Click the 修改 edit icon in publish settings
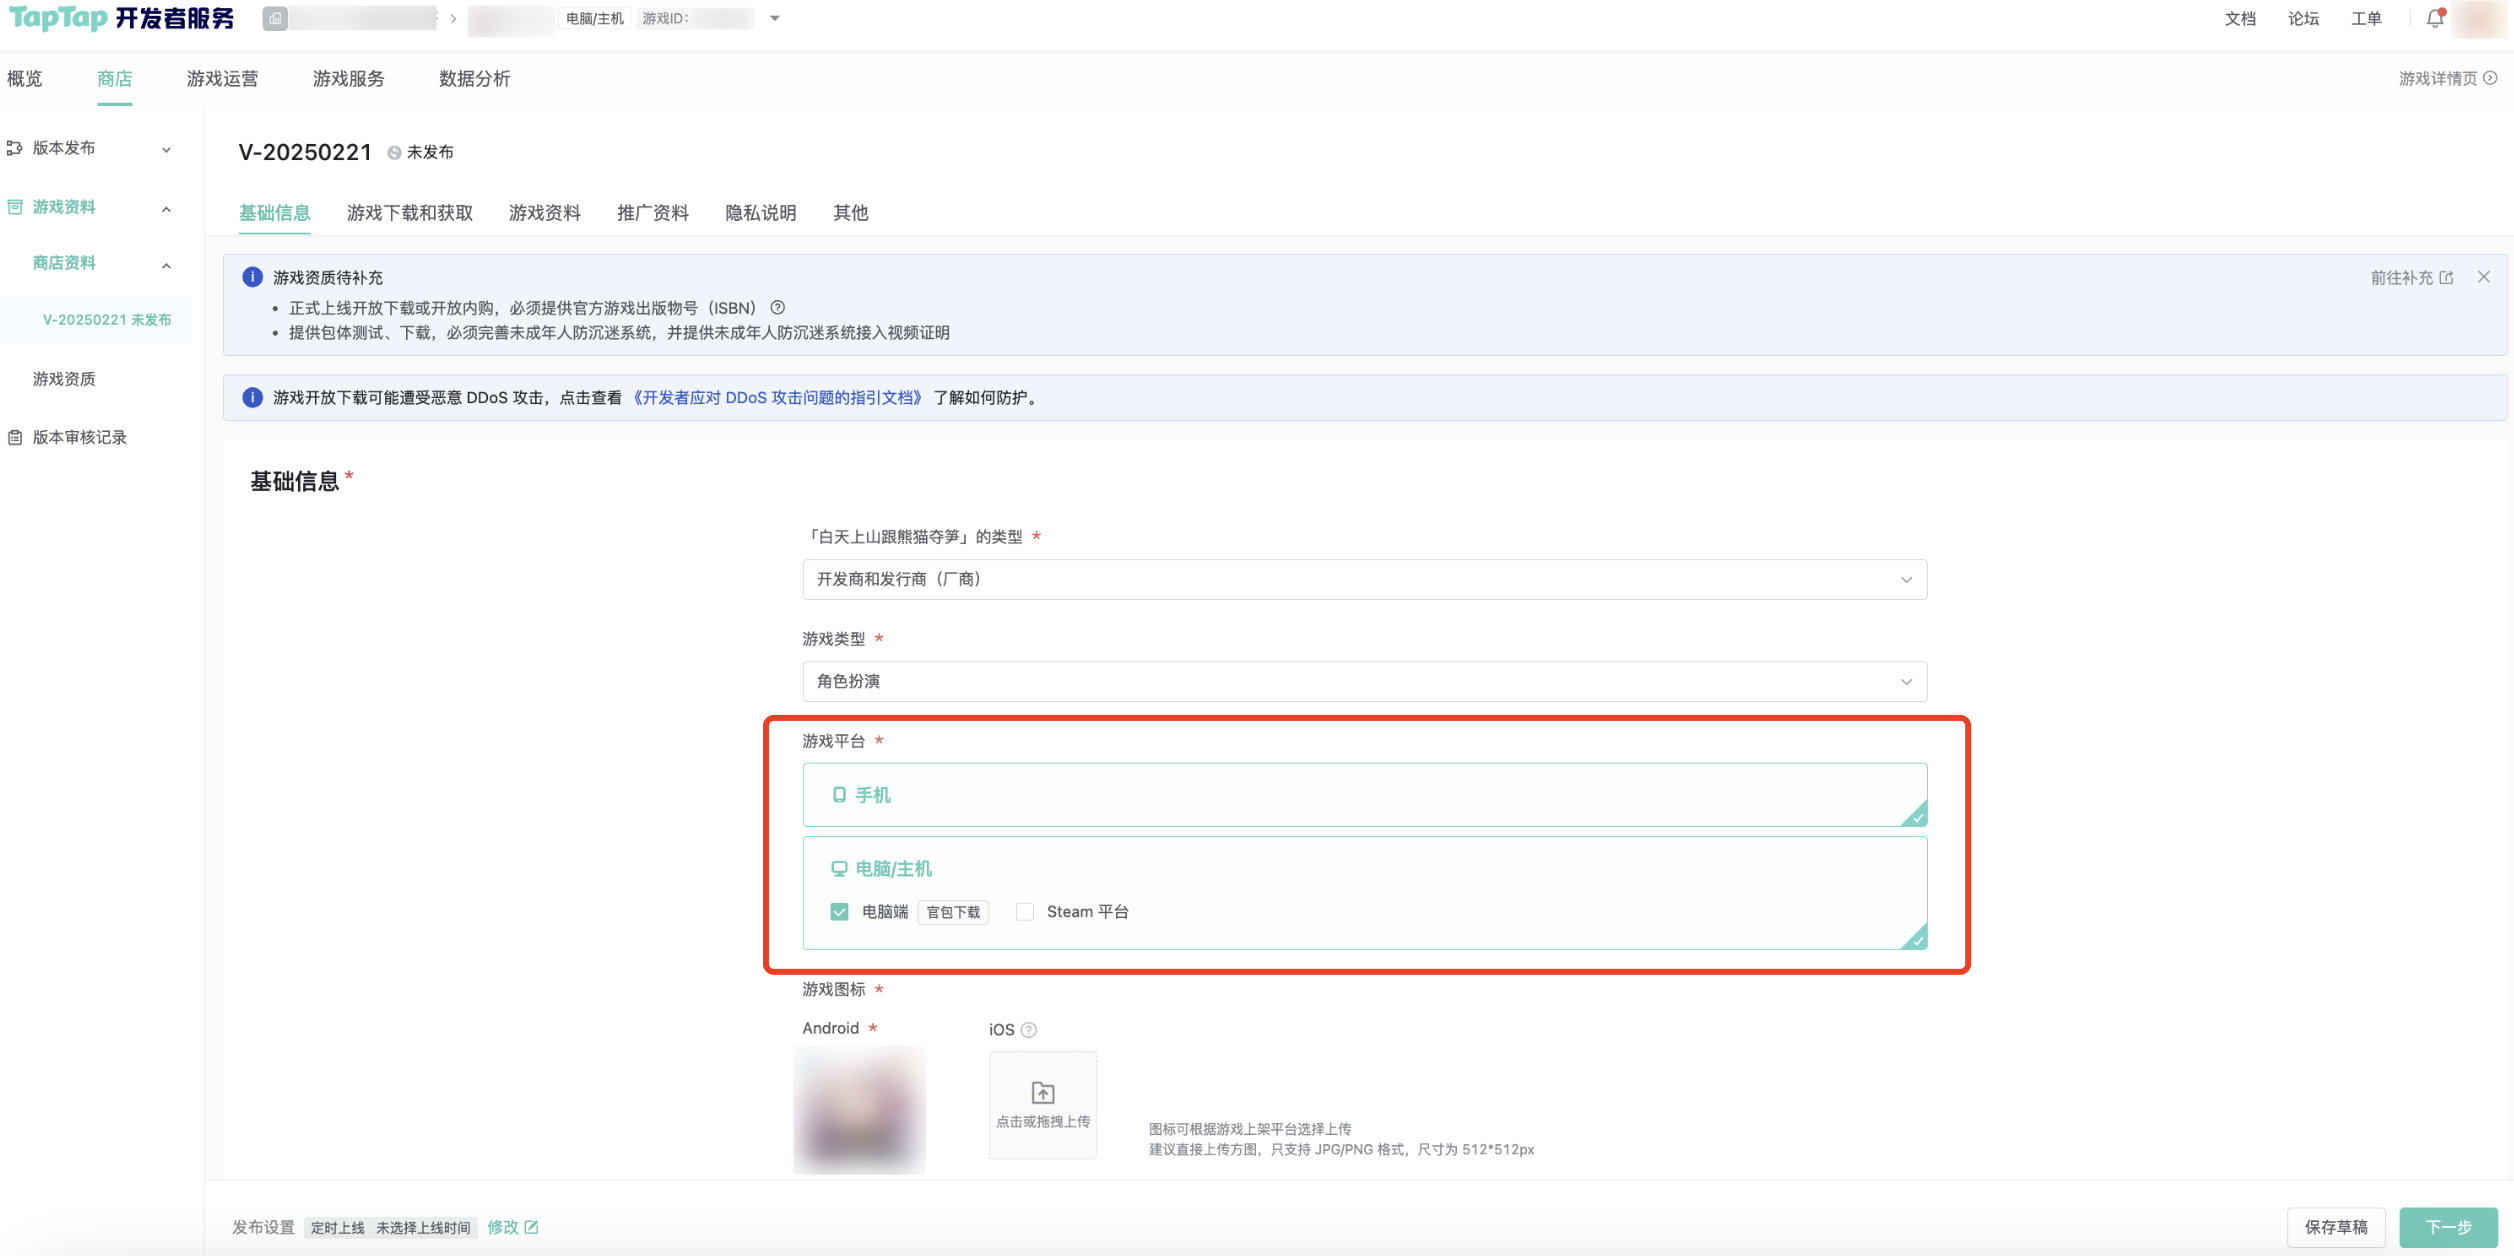The height and width of the screenshot is (1256, 2514). [531, 1227]
